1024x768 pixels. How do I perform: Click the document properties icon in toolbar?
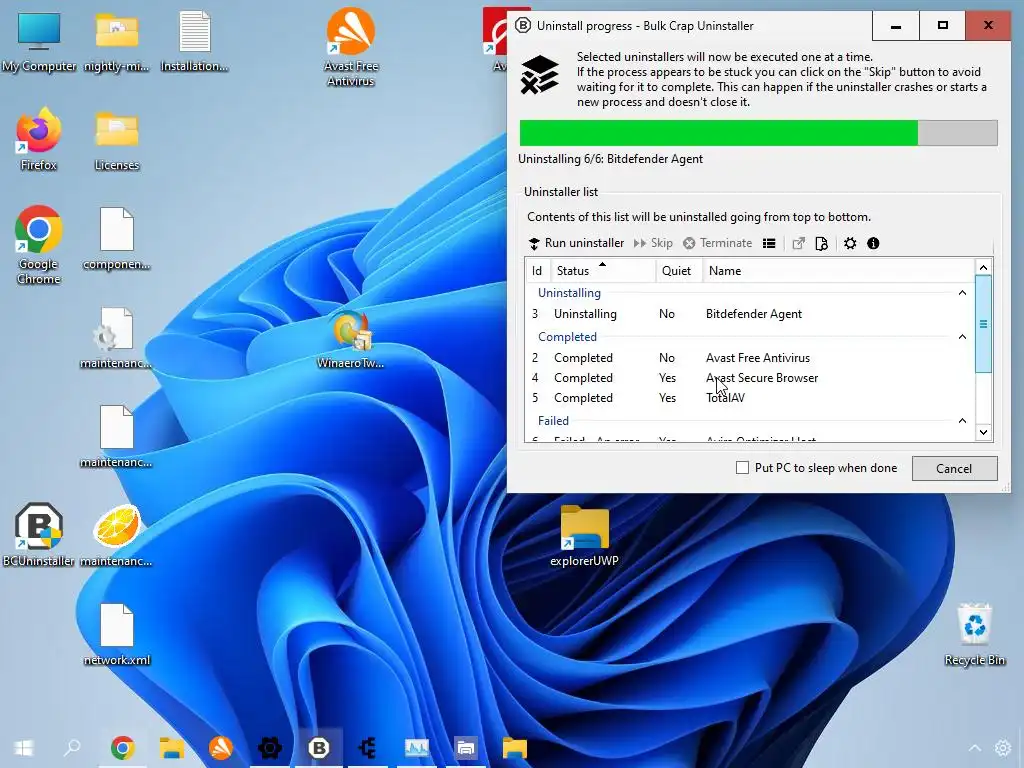pos(822,244)
